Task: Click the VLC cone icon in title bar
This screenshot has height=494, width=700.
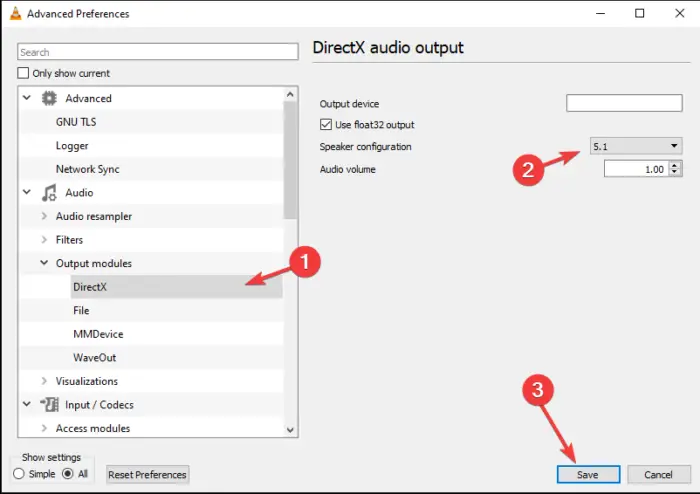Action: (x=16, y=13)
